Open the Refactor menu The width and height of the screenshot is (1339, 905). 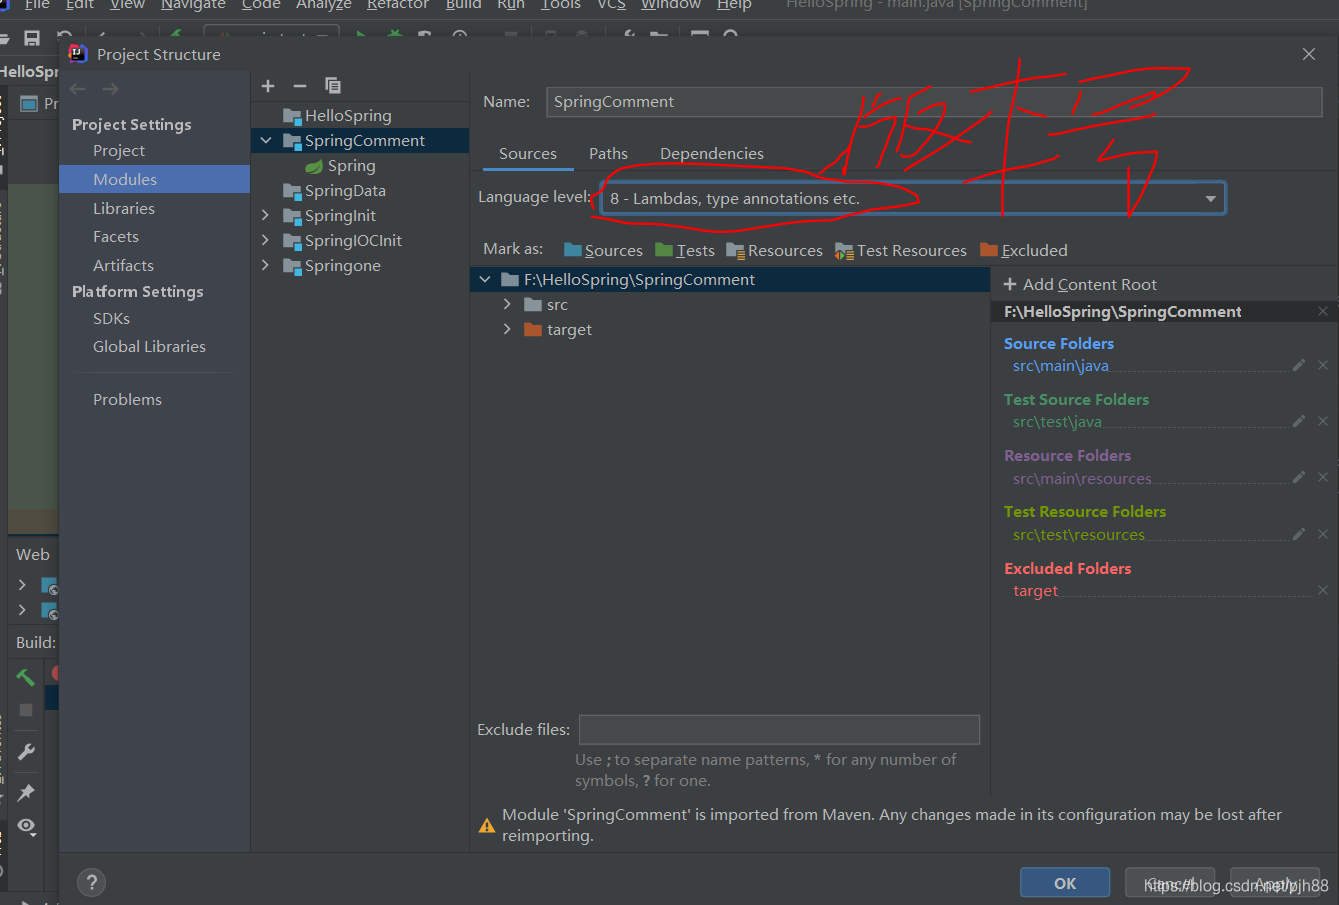(x=398, y=5)
